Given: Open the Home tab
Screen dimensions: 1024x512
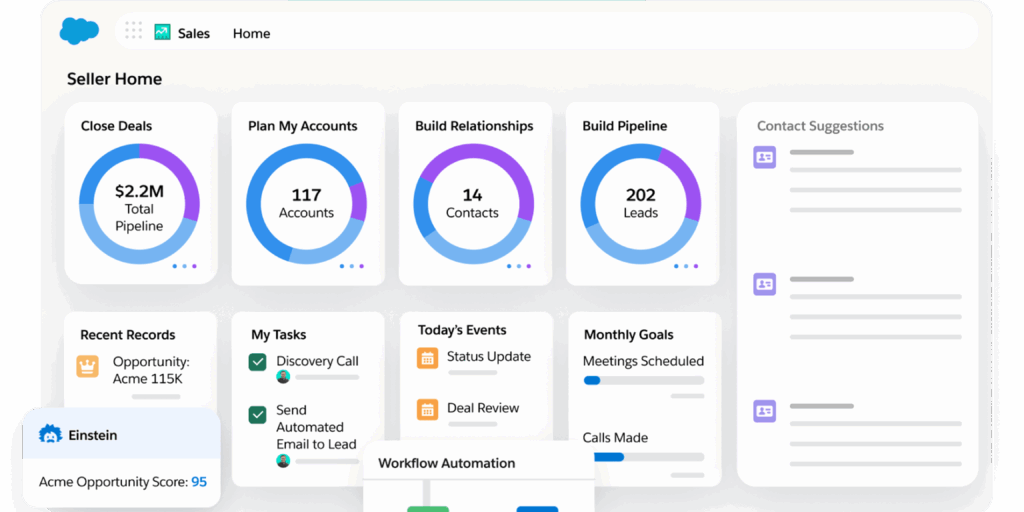Looking at the screenshot, I should (251, 33).
